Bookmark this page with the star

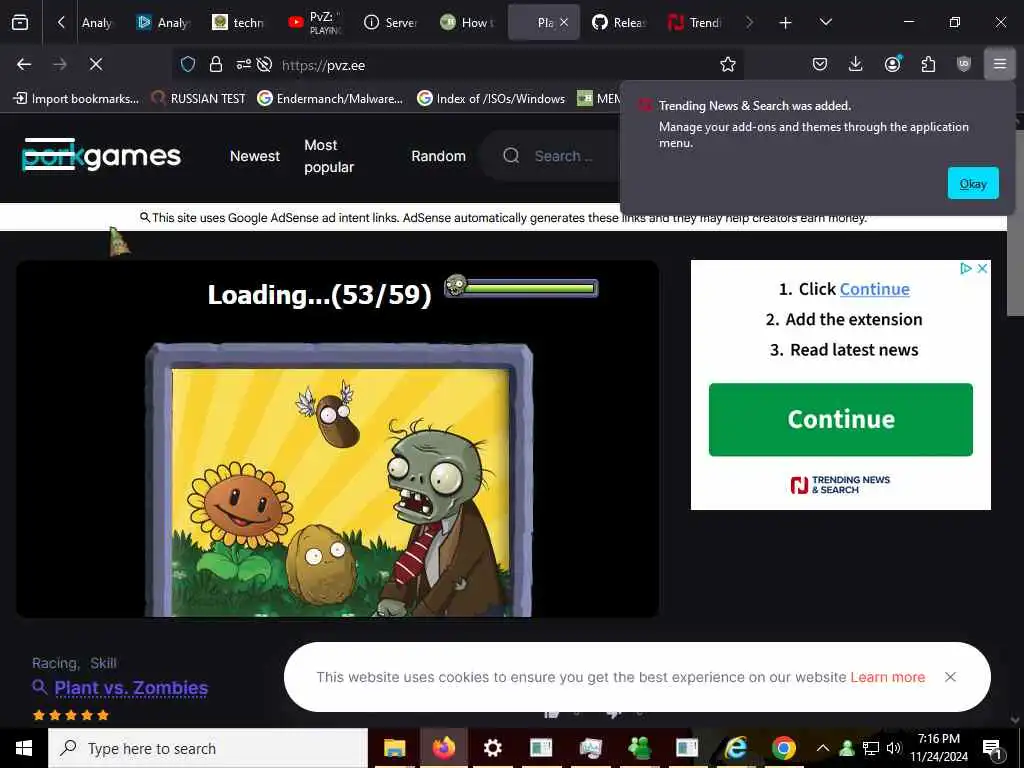point(728,64)
